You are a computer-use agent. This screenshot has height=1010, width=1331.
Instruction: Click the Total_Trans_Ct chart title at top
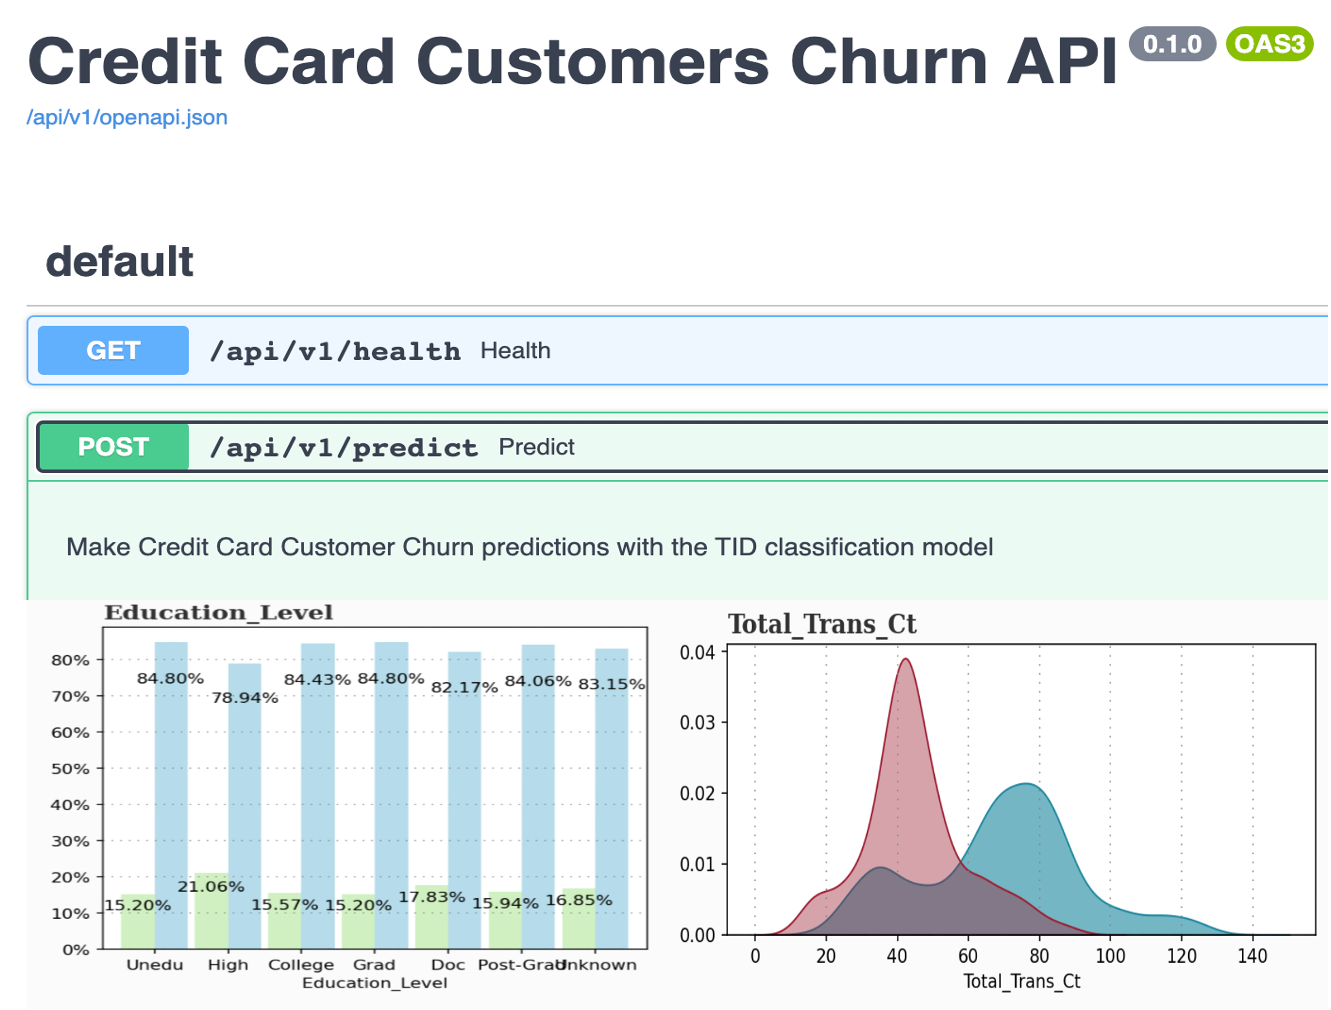coord(821,625)
